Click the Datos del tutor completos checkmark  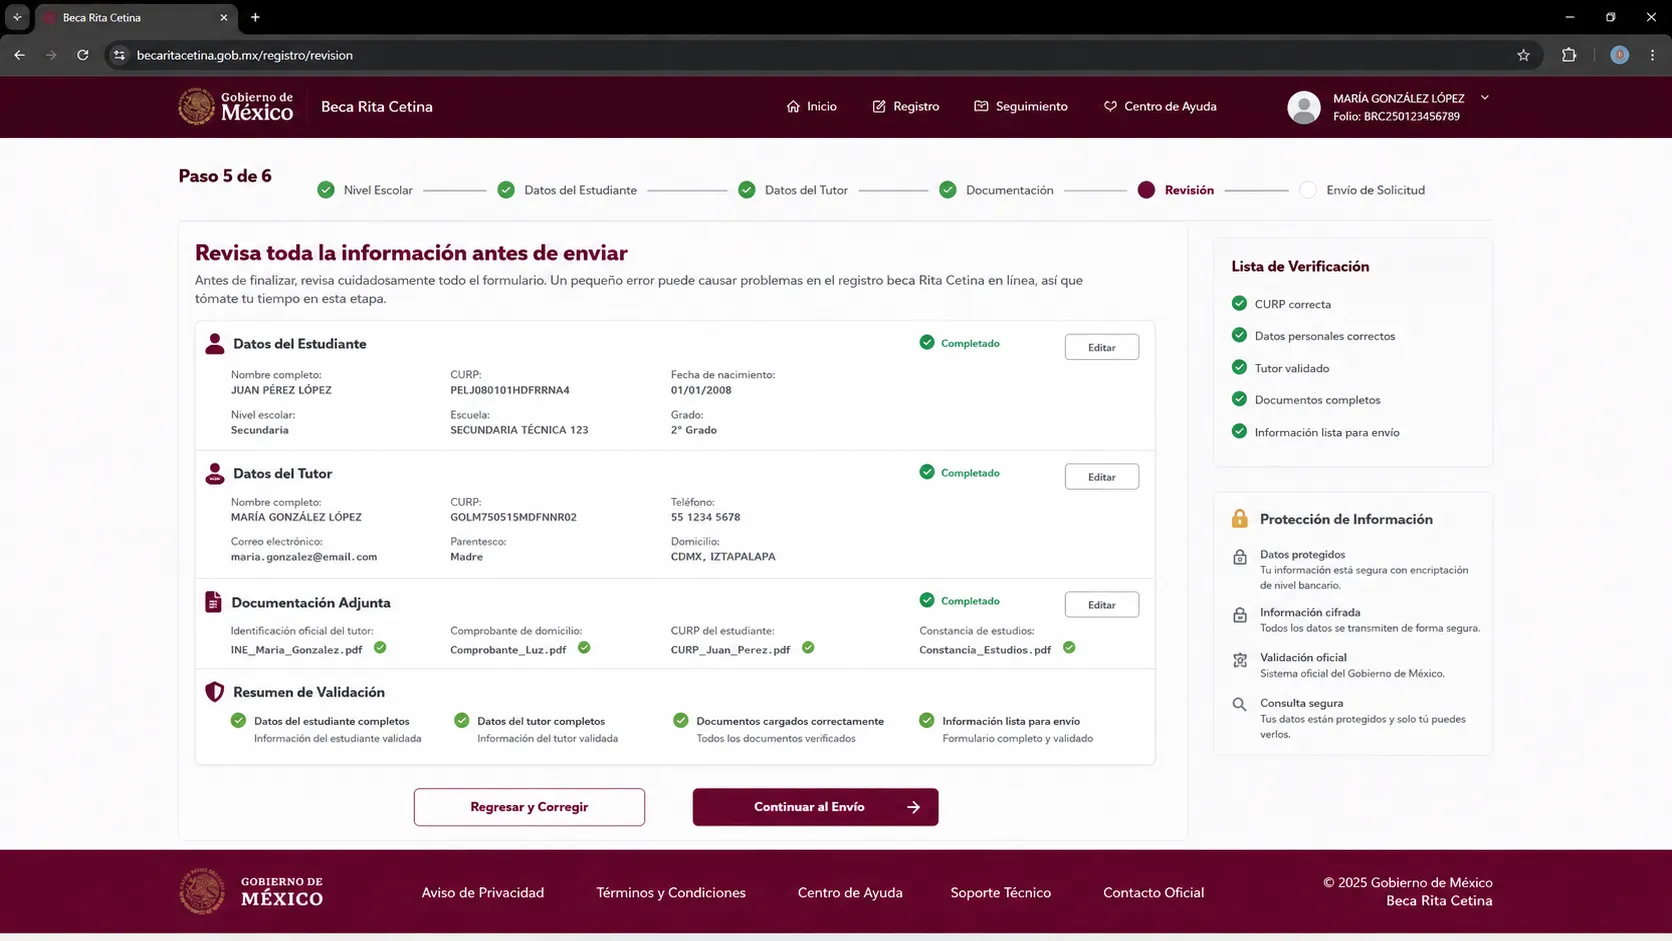[462, 720]
